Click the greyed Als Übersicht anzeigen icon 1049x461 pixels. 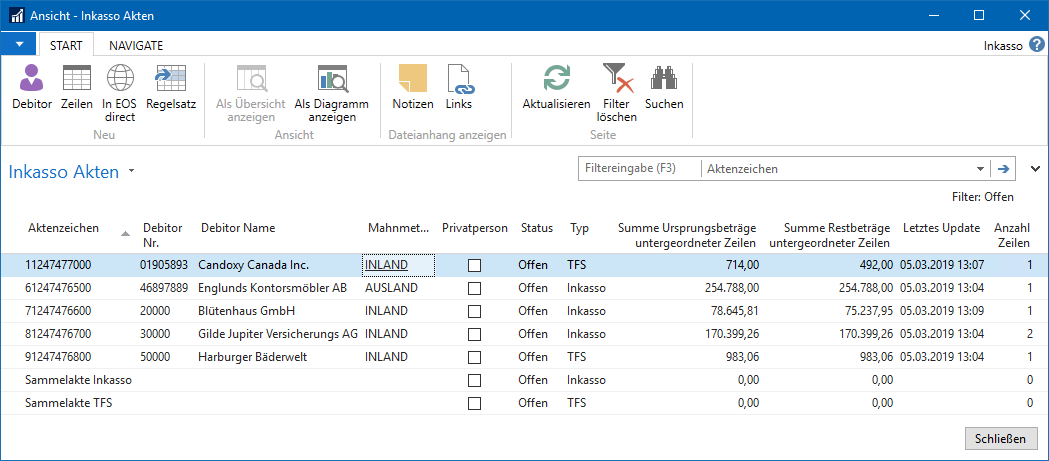[251, 78]
